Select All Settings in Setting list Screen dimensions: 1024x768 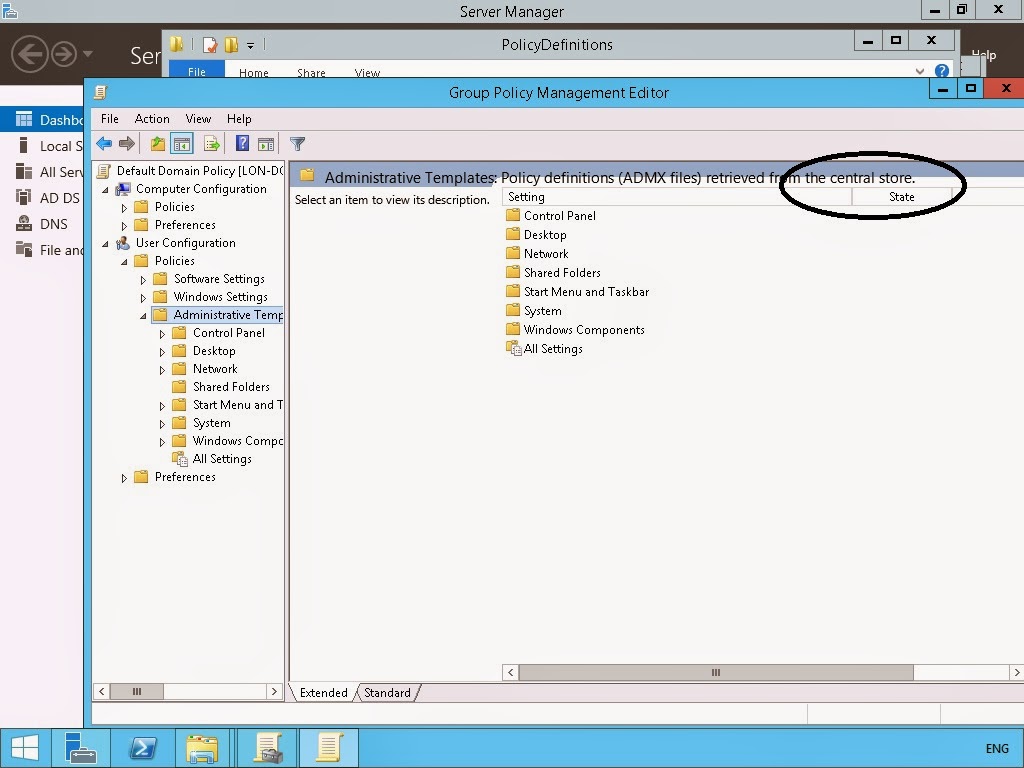tap(545, 349)
